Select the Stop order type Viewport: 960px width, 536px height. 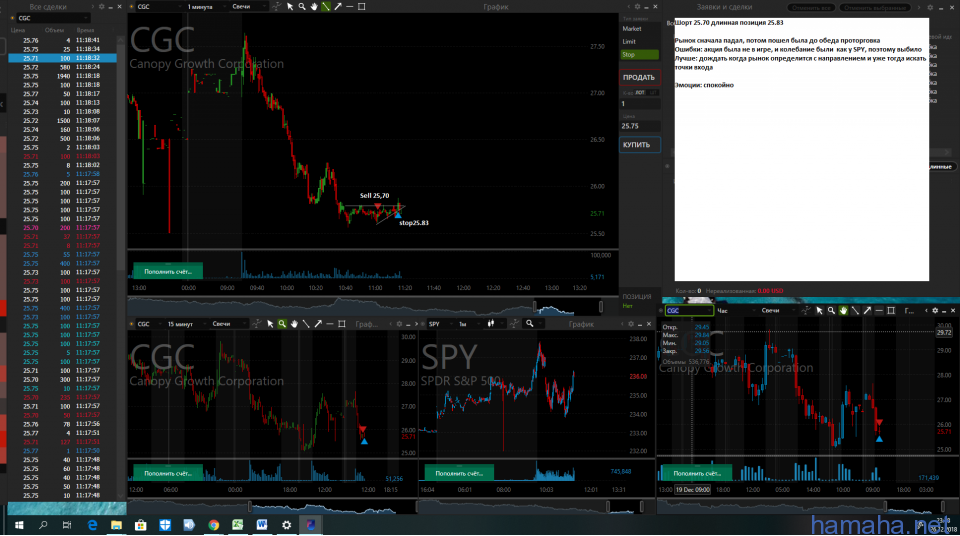point(640,55)
